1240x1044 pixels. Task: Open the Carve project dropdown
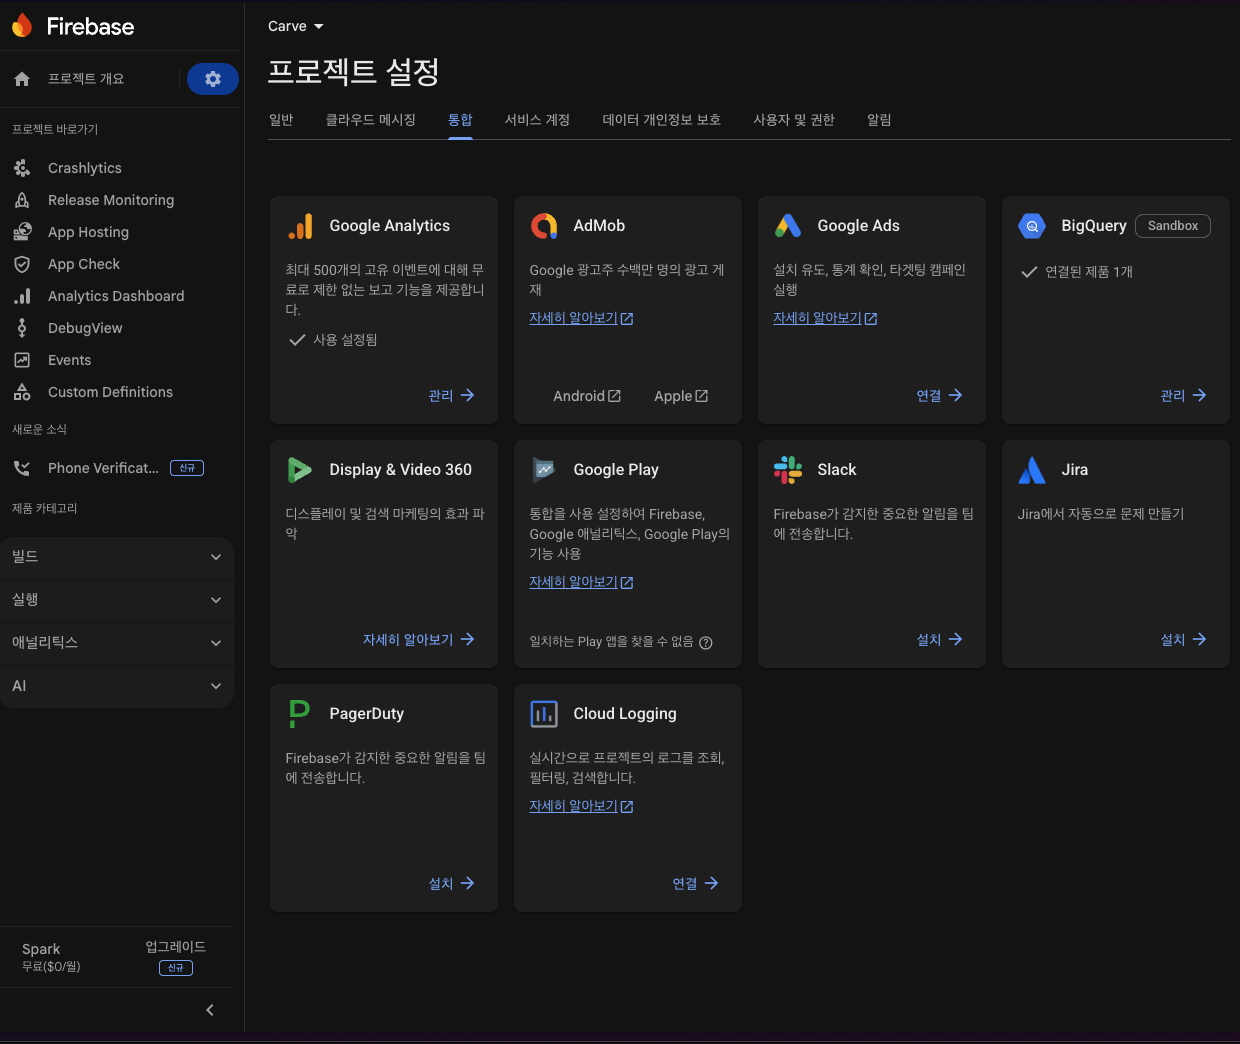(x=296, y=26)
